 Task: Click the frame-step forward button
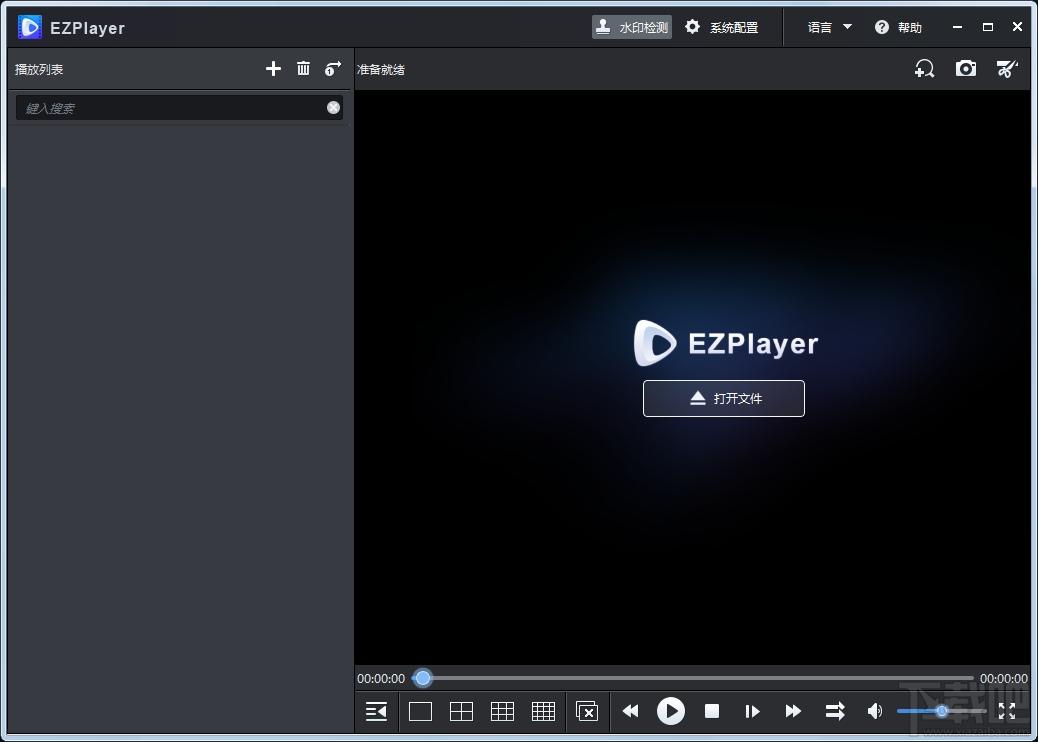(x=753, y=712)
